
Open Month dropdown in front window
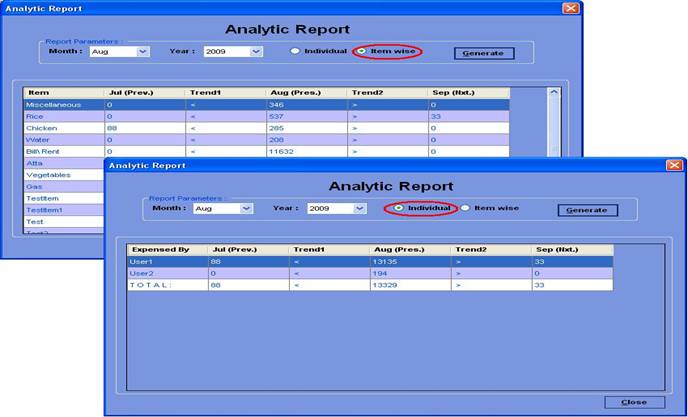coord(246,208)
